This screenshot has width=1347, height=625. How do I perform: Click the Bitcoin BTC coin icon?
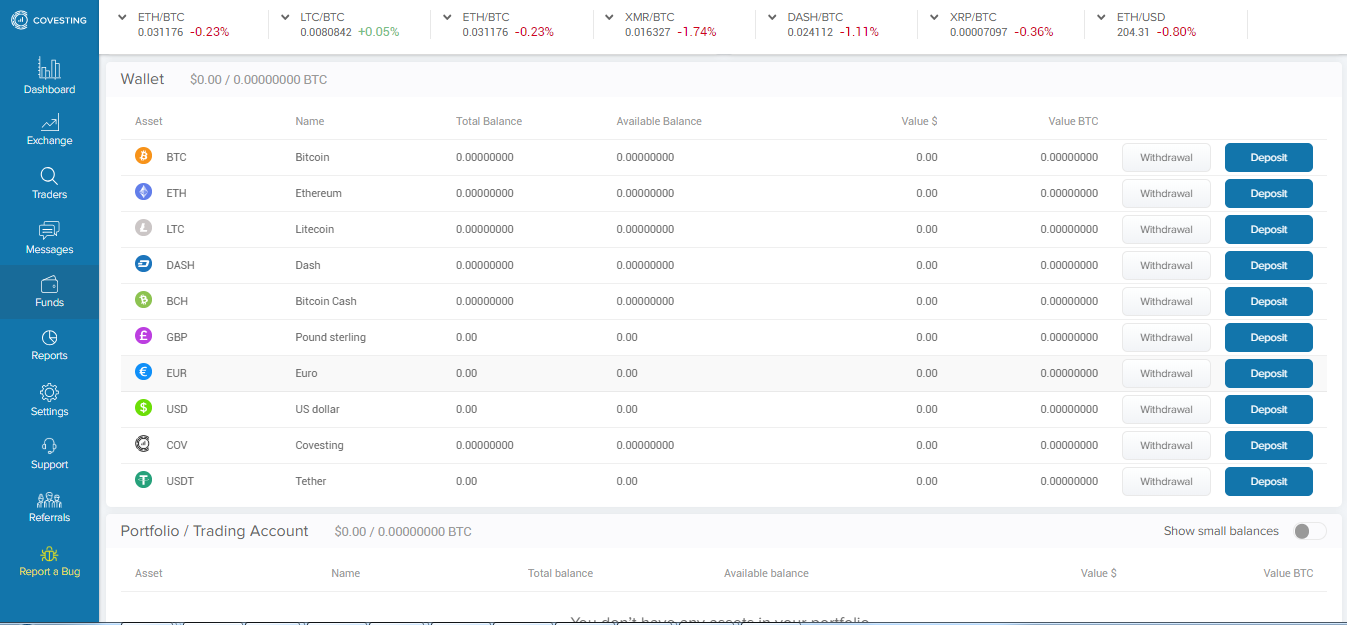coord(143,156)
